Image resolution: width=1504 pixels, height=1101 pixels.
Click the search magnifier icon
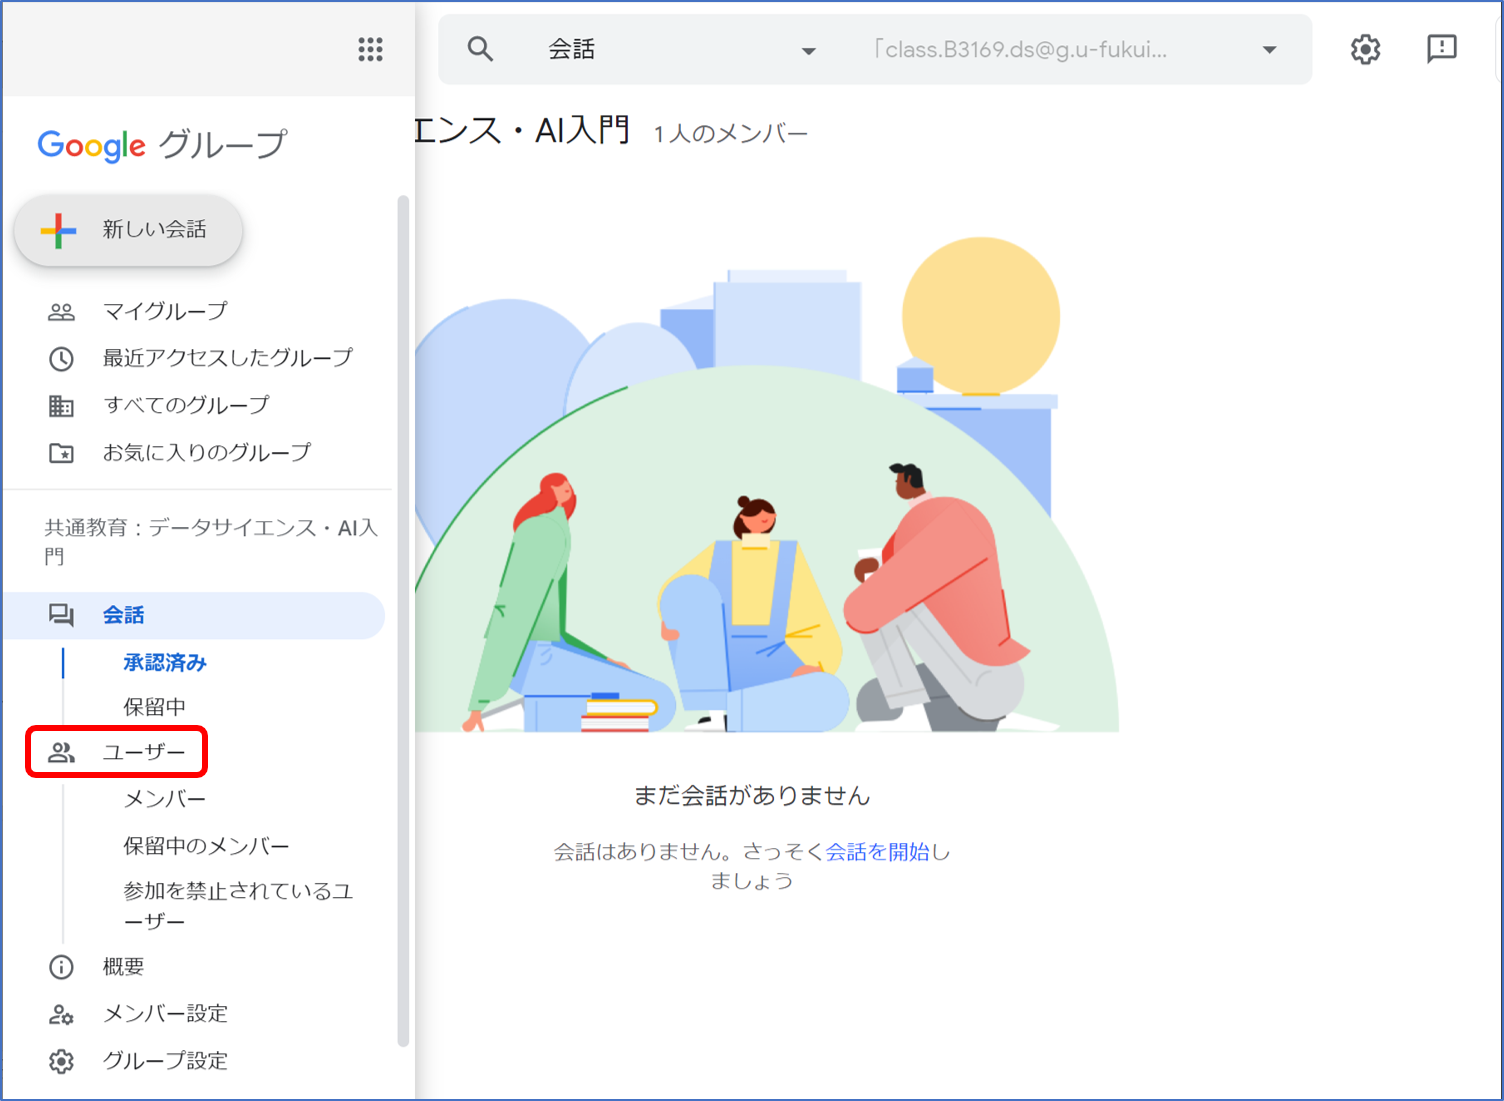(480, 49)
